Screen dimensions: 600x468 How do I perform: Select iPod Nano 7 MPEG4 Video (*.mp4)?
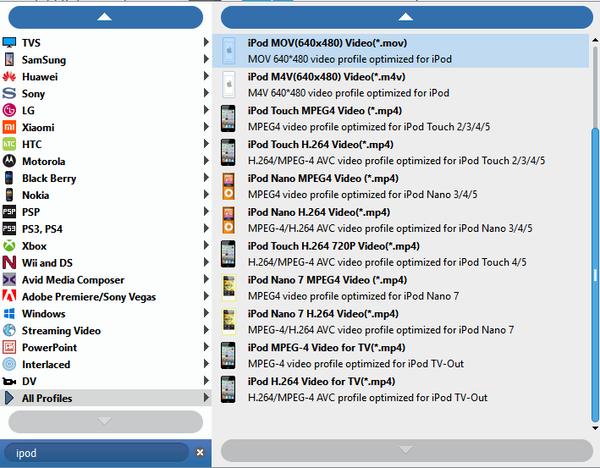[401, 288]
